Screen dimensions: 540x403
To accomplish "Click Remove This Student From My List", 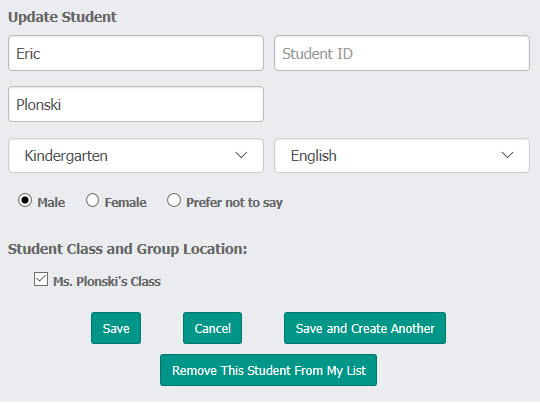I will tap(269, 370).
